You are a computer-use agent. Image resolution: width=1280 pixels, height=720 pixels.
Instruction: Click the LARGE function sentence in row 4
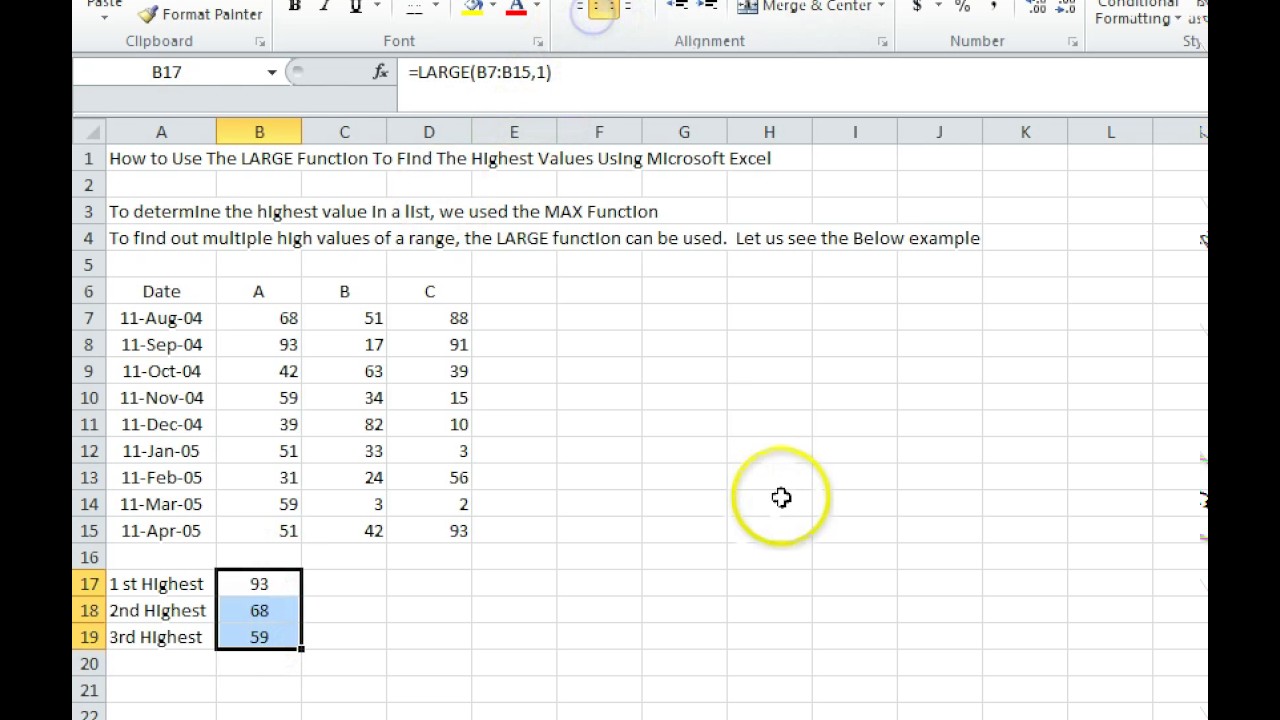[544, 238]
